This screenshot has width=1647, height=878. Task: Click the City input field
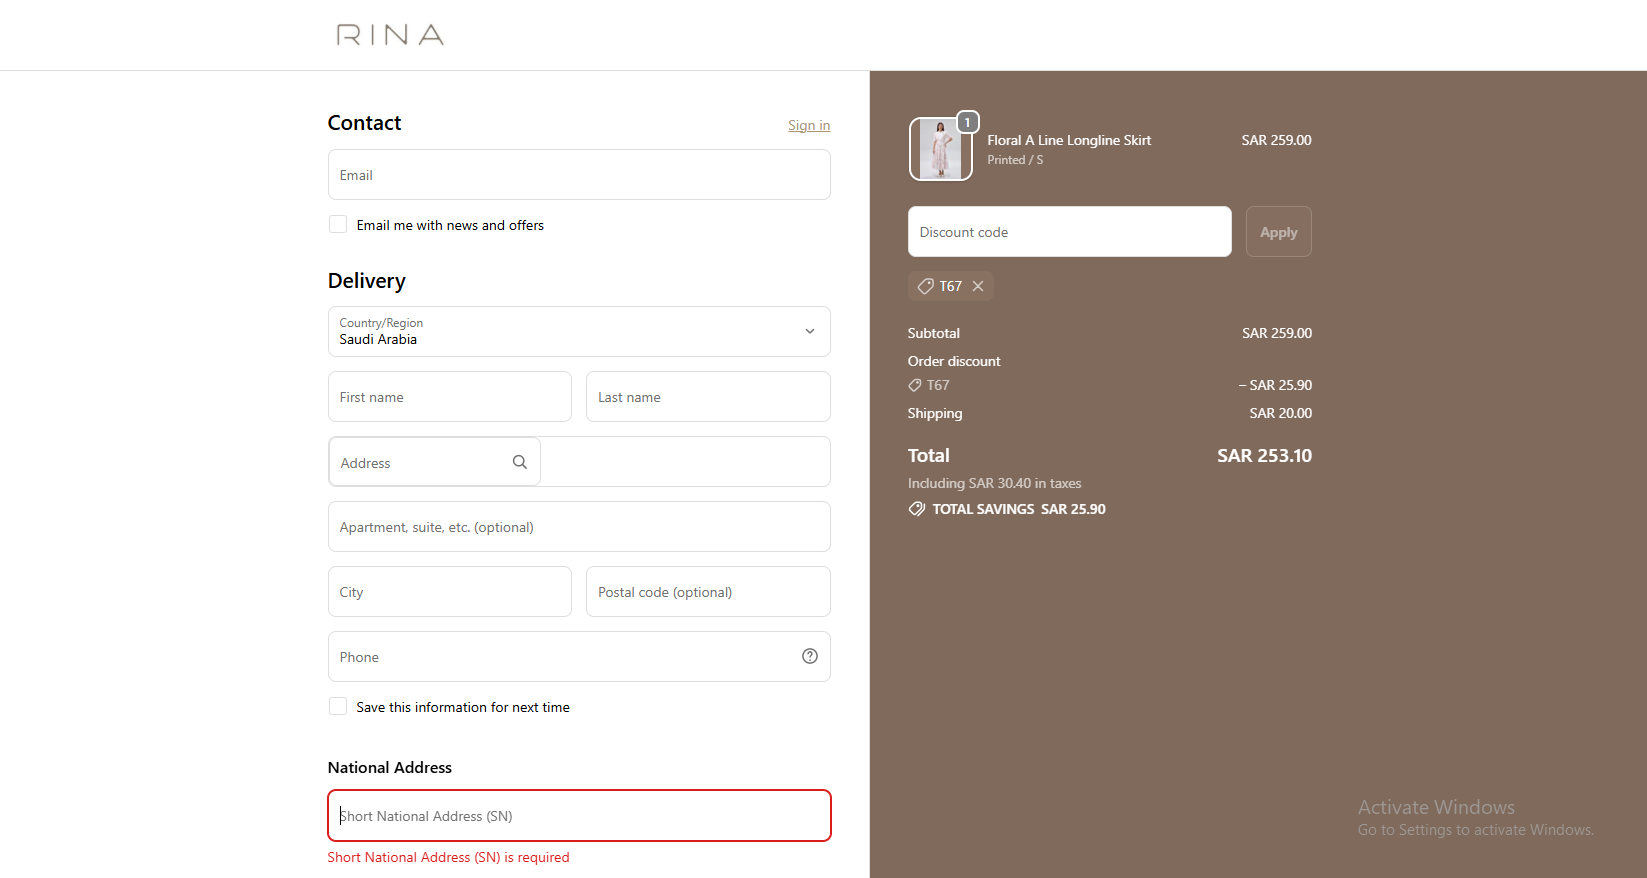(450, 592)
